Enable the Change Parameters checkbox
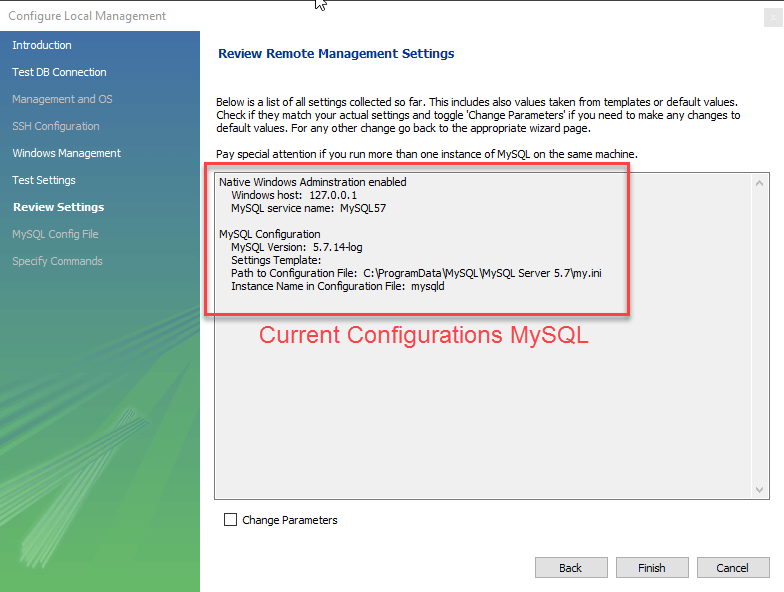The image size is (784, 592). [231, 520]
